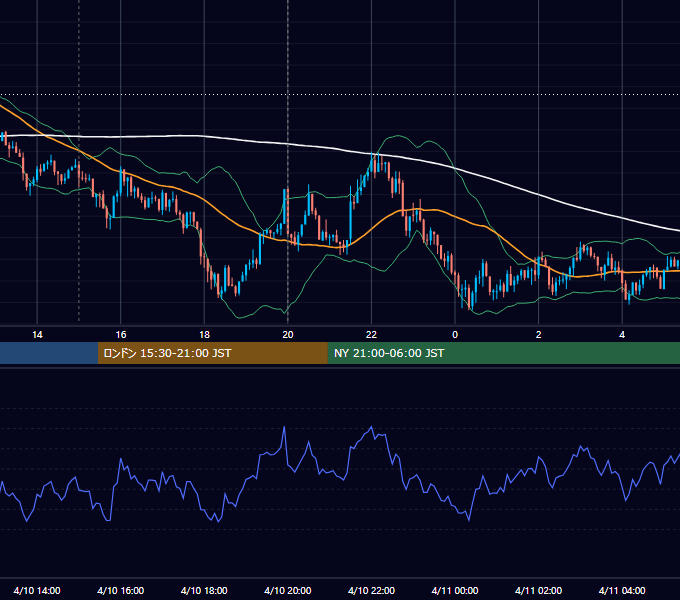This screenshot has height=600, width=680.
Task: Click the 18 hour axis label
Action: (204, 335)
